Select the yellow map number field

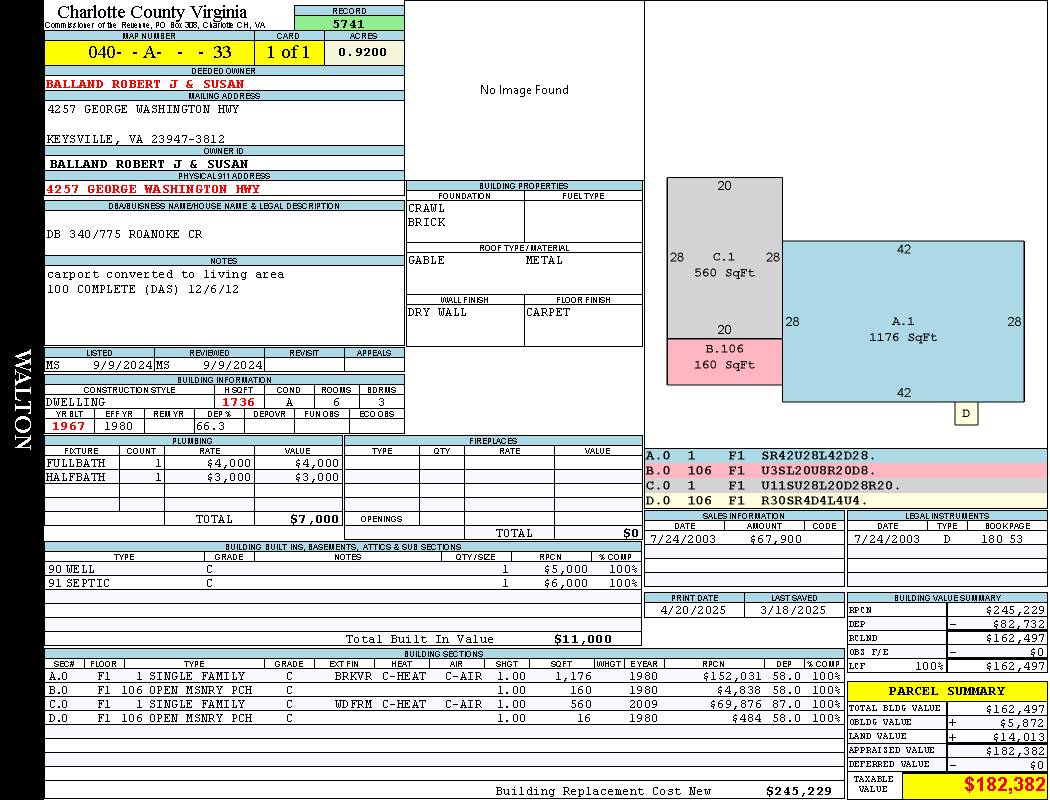[149, 53]
